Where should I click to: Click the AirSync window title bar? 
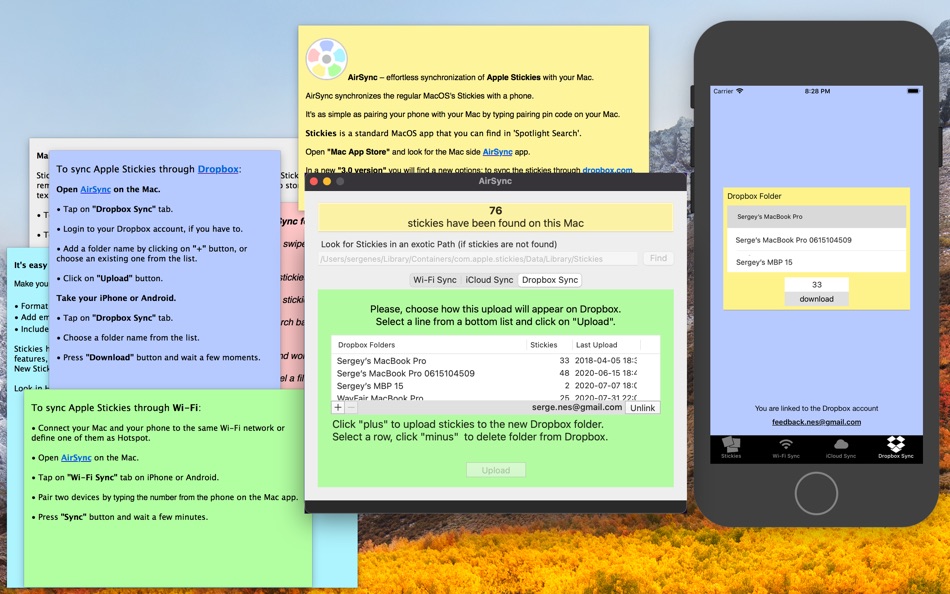(x=495, y=181)
